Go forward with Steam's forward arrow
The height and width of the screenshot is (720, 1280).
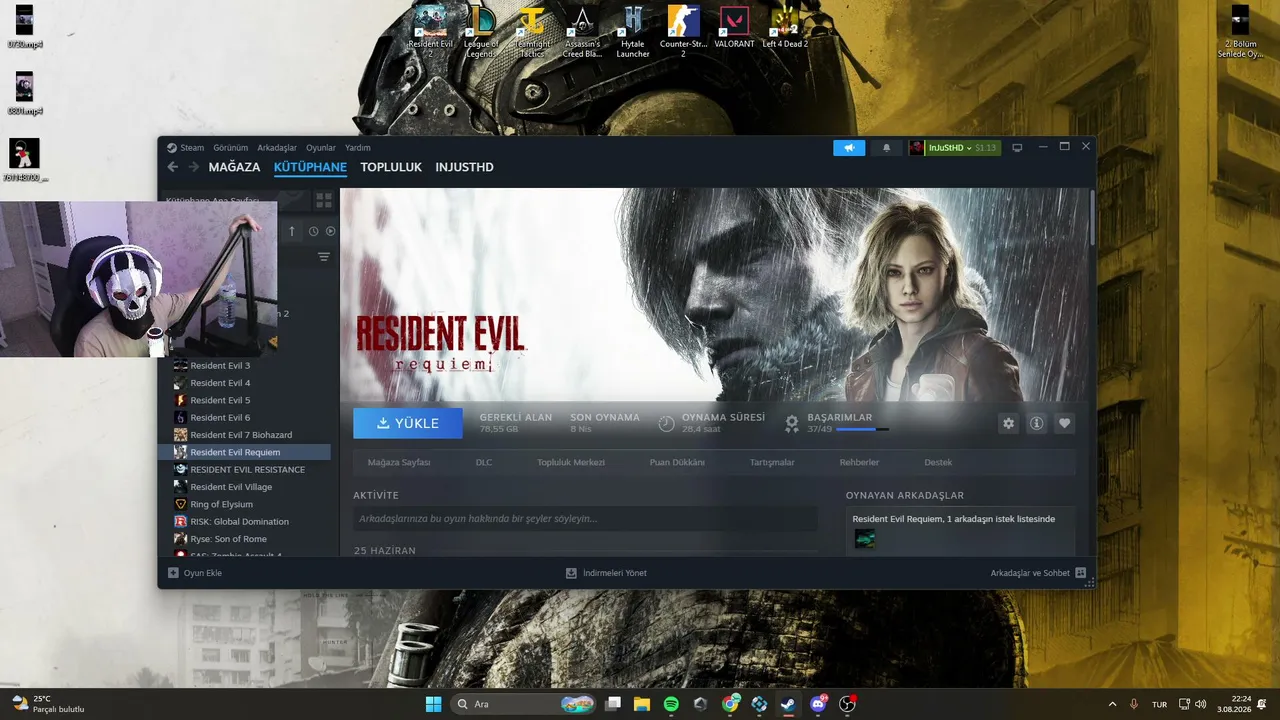pyautogui.click(x=193, y=167)
